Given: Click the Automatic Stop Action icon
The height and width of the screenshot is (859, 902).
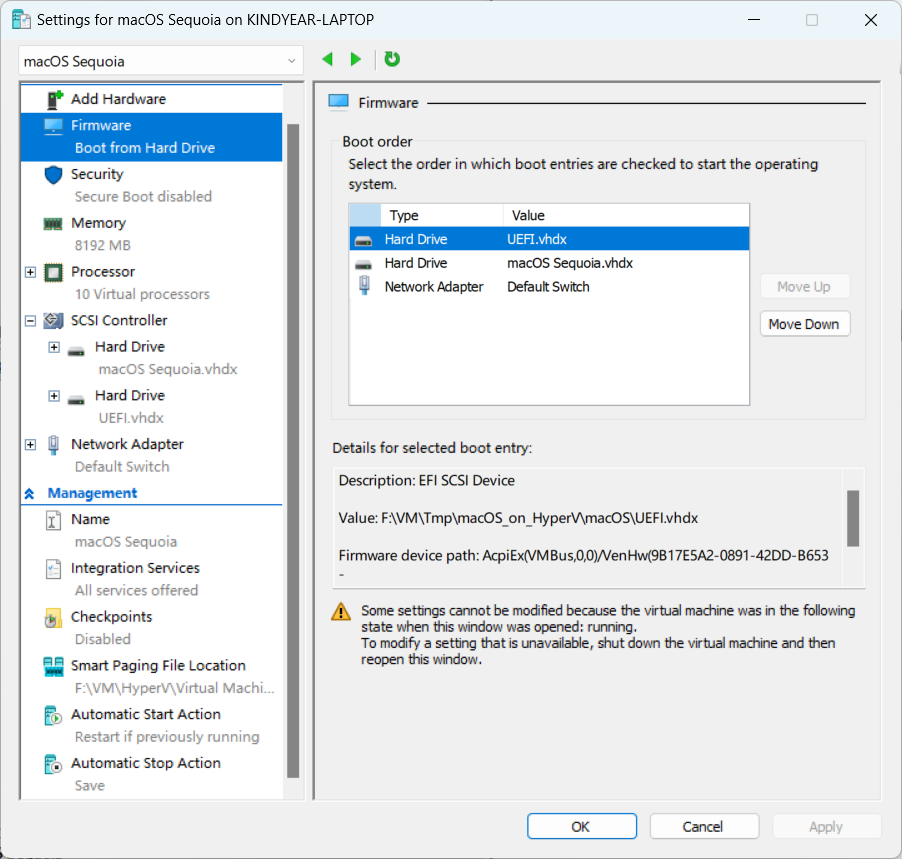Looking at the screenshot, I should tap(53, 765).
